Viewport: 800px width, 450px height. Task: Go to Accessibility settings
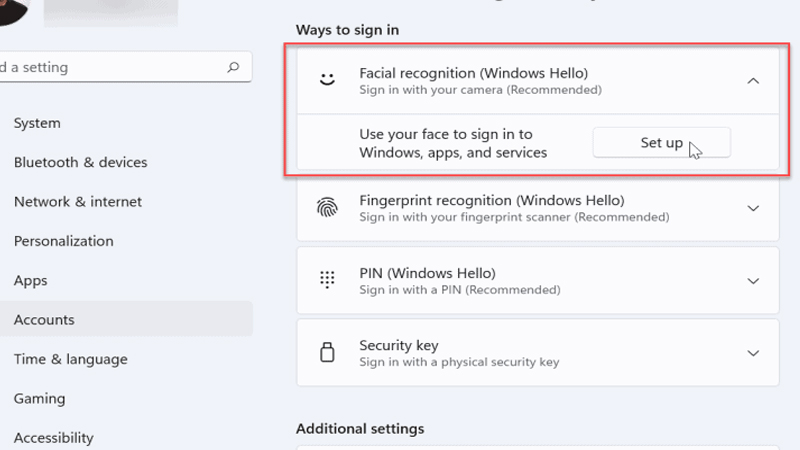54,437
